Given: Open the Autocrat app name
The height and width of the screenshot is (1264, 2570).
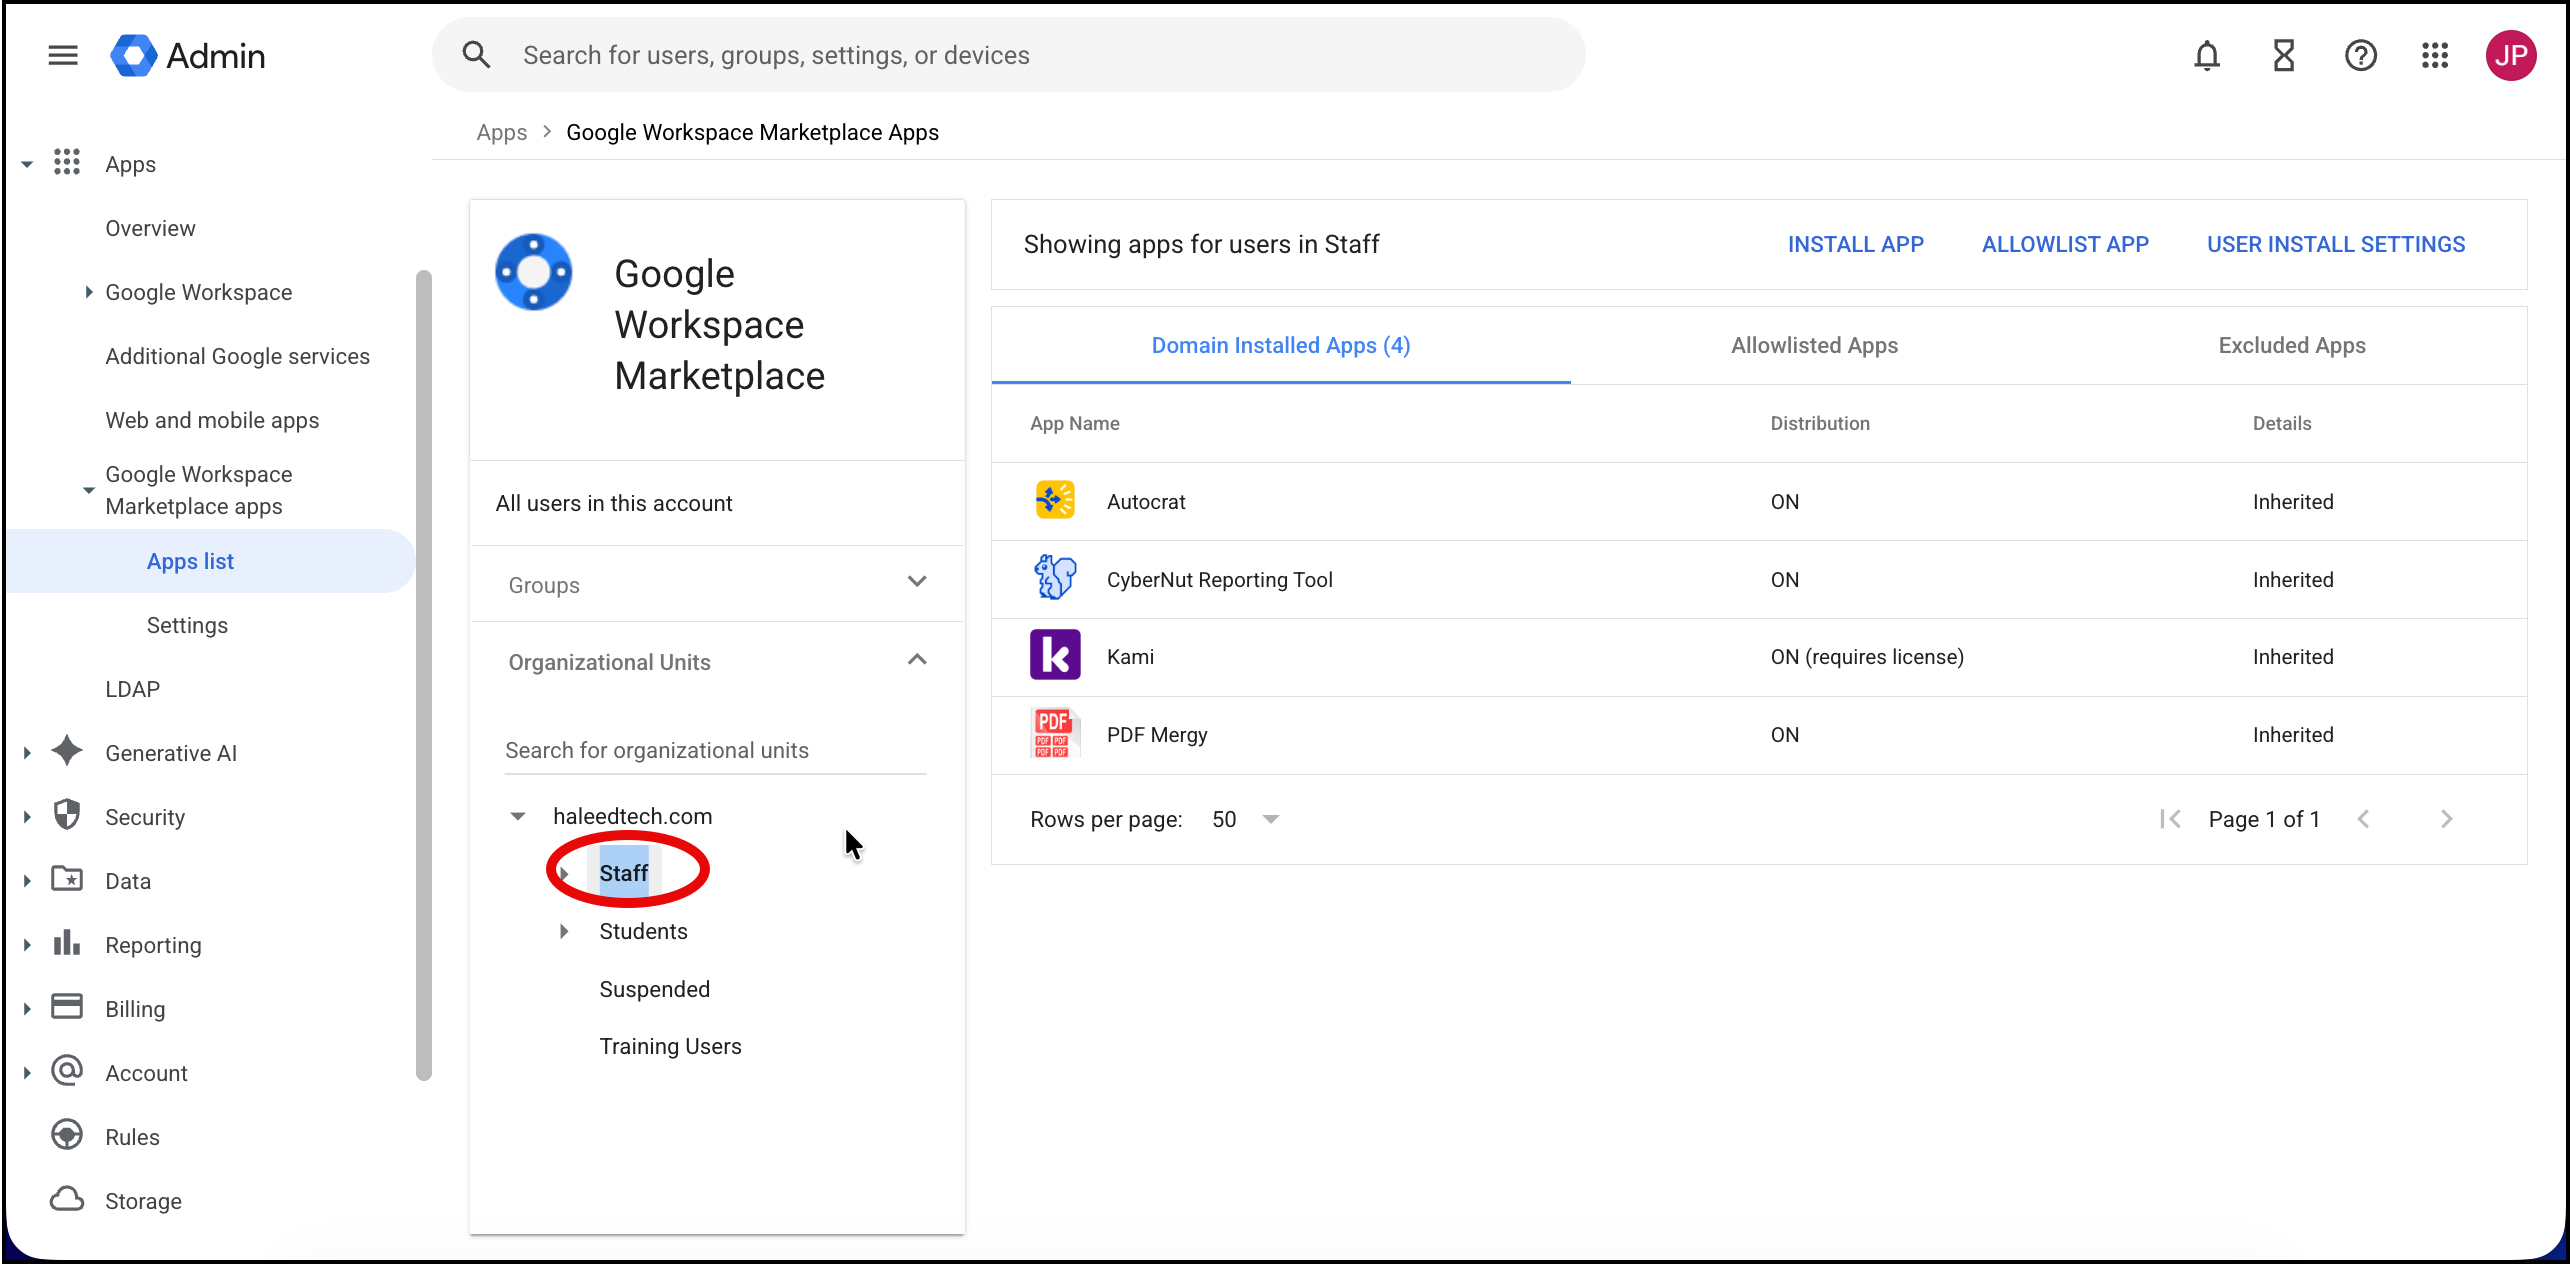Looking at the screenshot, I should tap(1146, 501).
